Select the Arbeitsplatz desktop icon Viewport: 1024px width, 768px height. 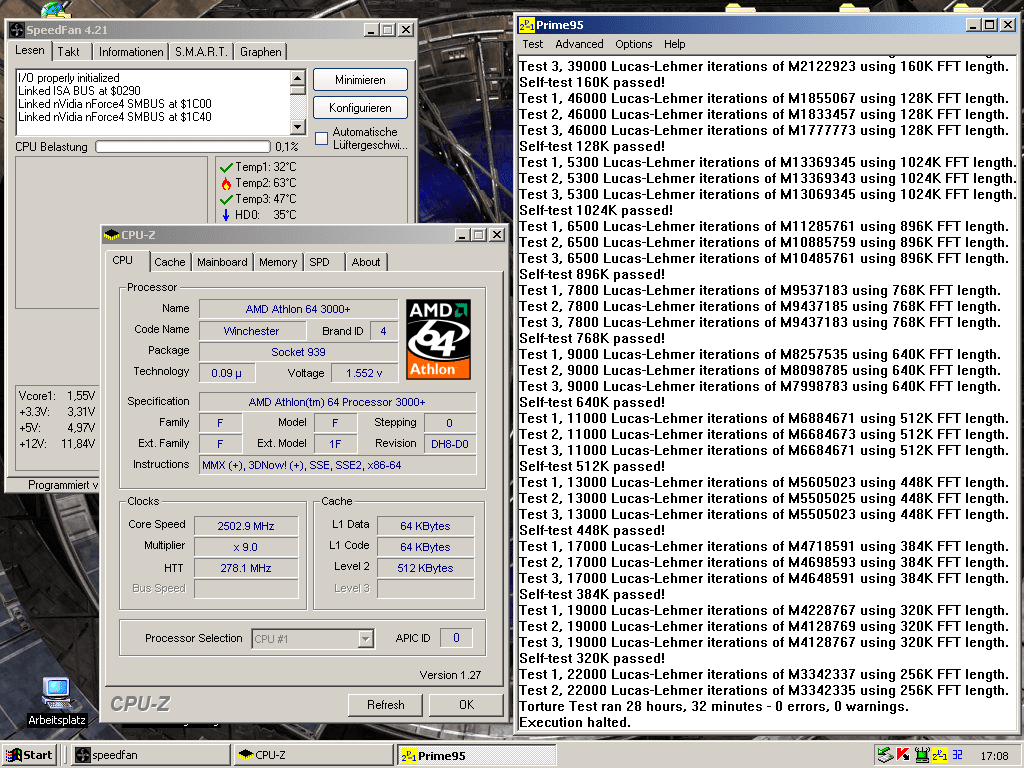pos(57,702)
